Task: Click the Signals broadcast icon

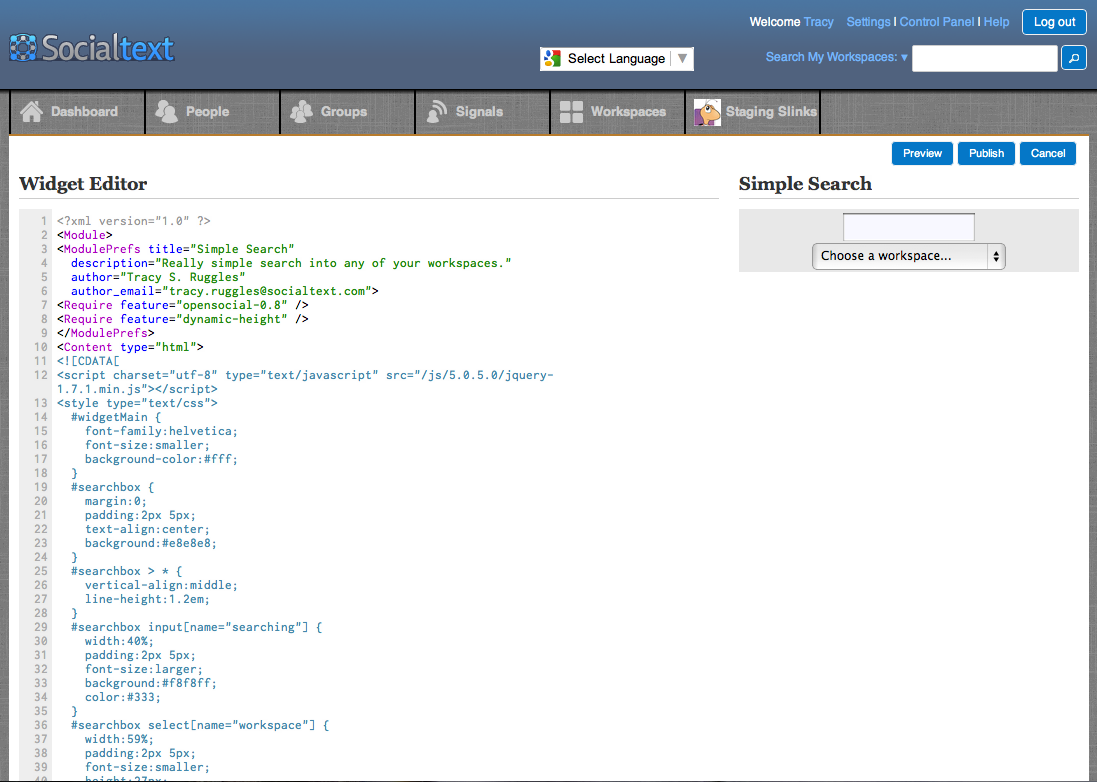Action: click(x=437, y=111)
